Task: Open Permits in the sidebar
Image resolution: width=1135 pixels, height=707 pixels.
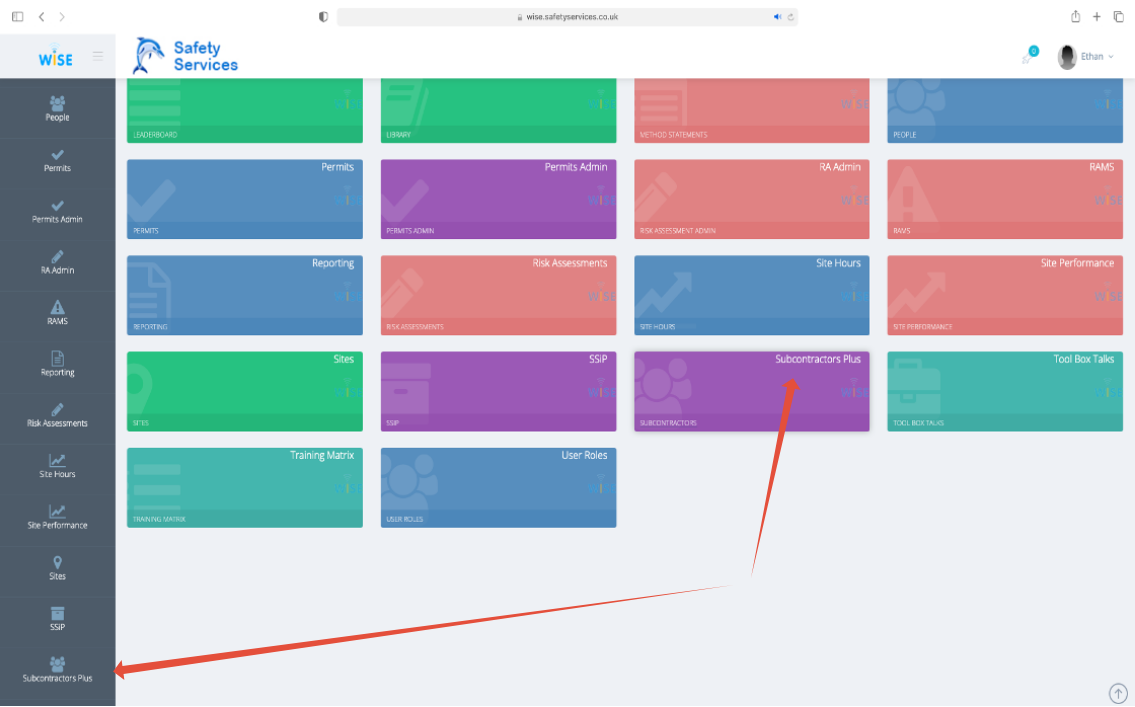Action: [x=57, y=161]
